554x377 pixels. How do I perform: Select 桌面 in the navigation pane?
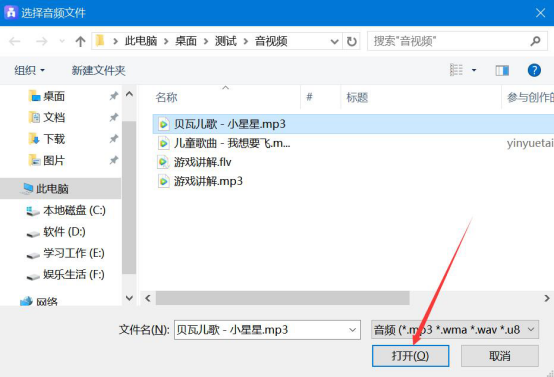pos(54,96)
